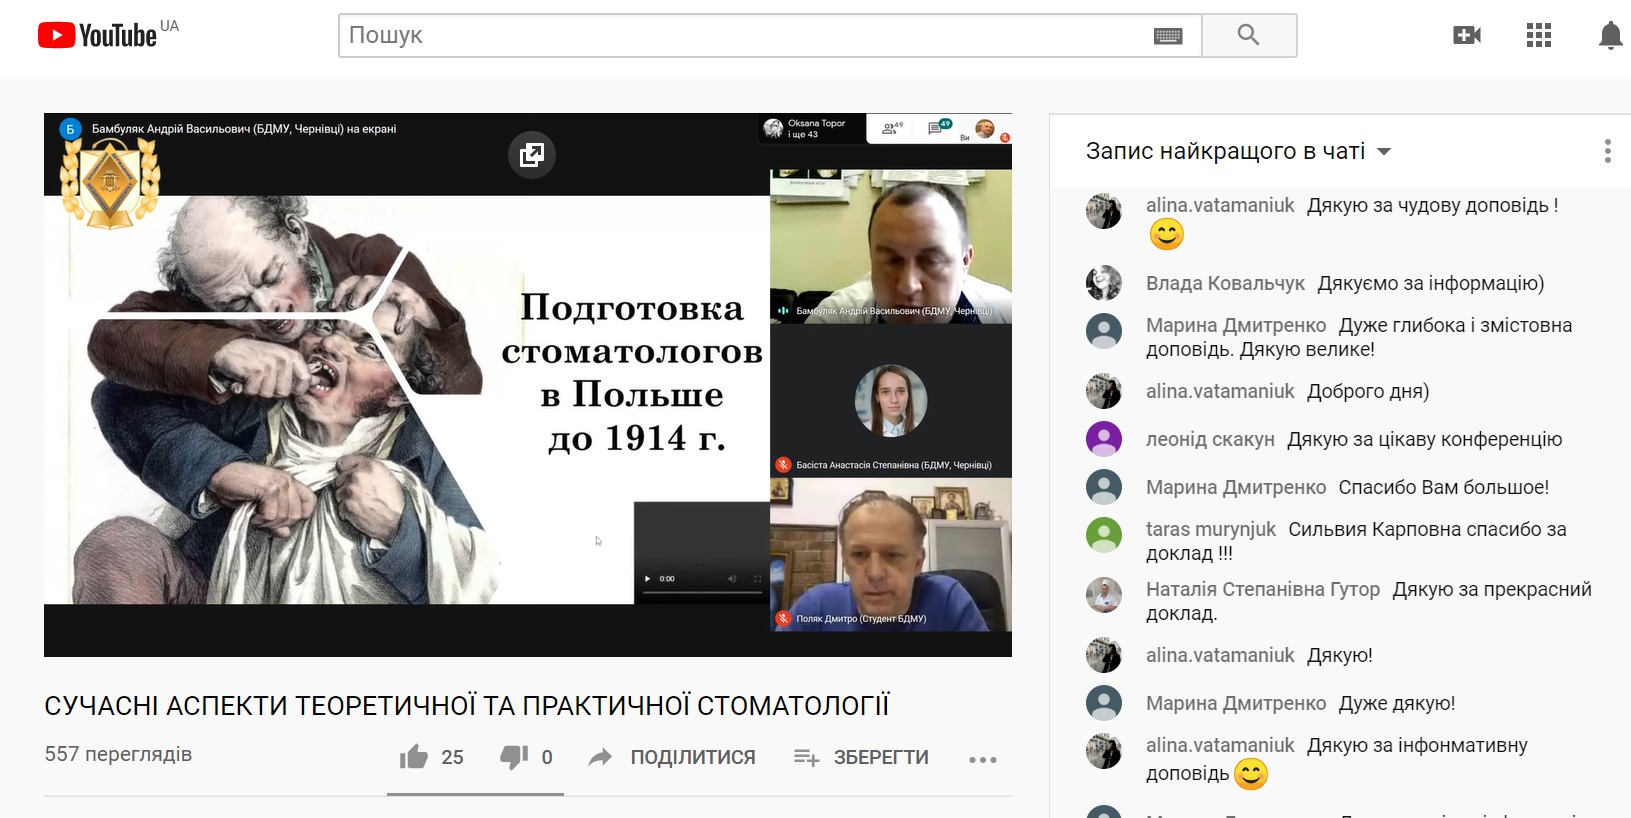1631x818 pixels.
Task: Click Наталія Степанівна Гутор avatar
Action: click(1104, 595)
